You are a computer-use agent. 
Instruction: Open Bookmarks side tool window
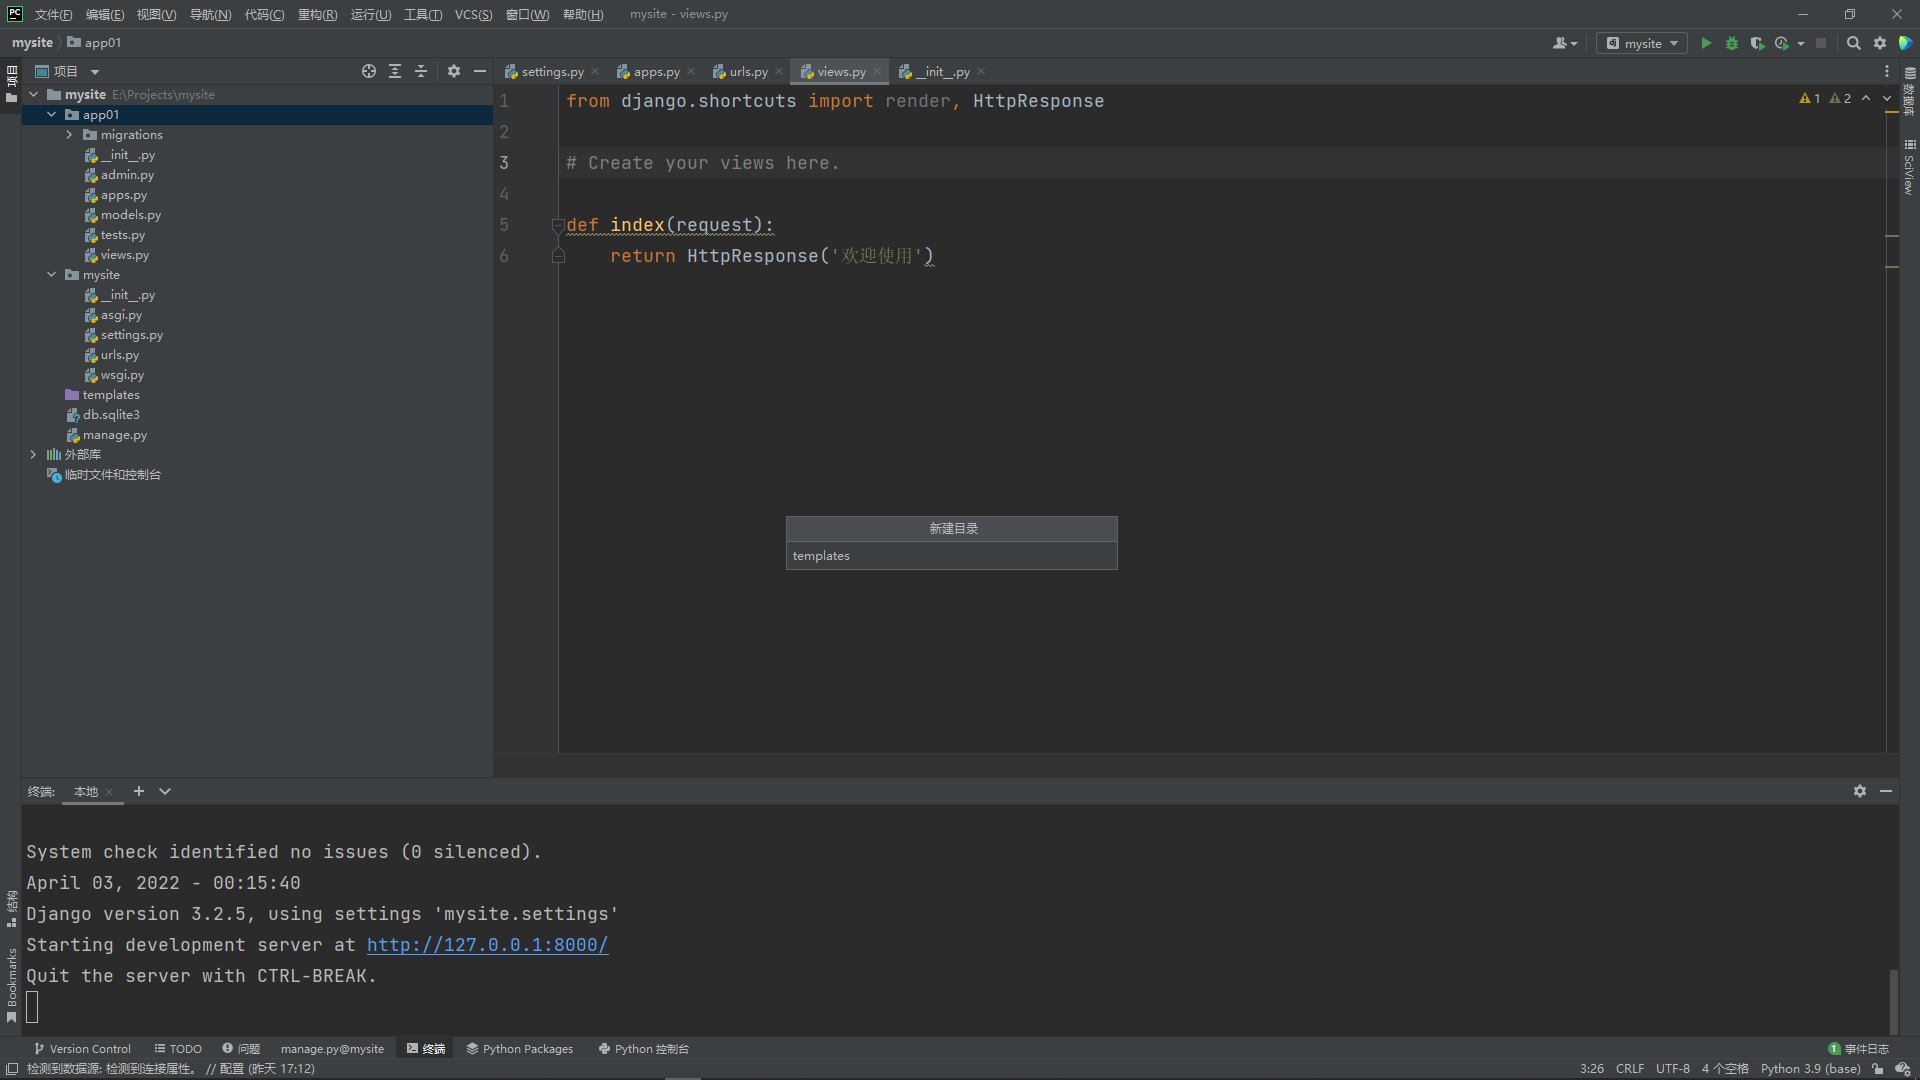(11, 985)
